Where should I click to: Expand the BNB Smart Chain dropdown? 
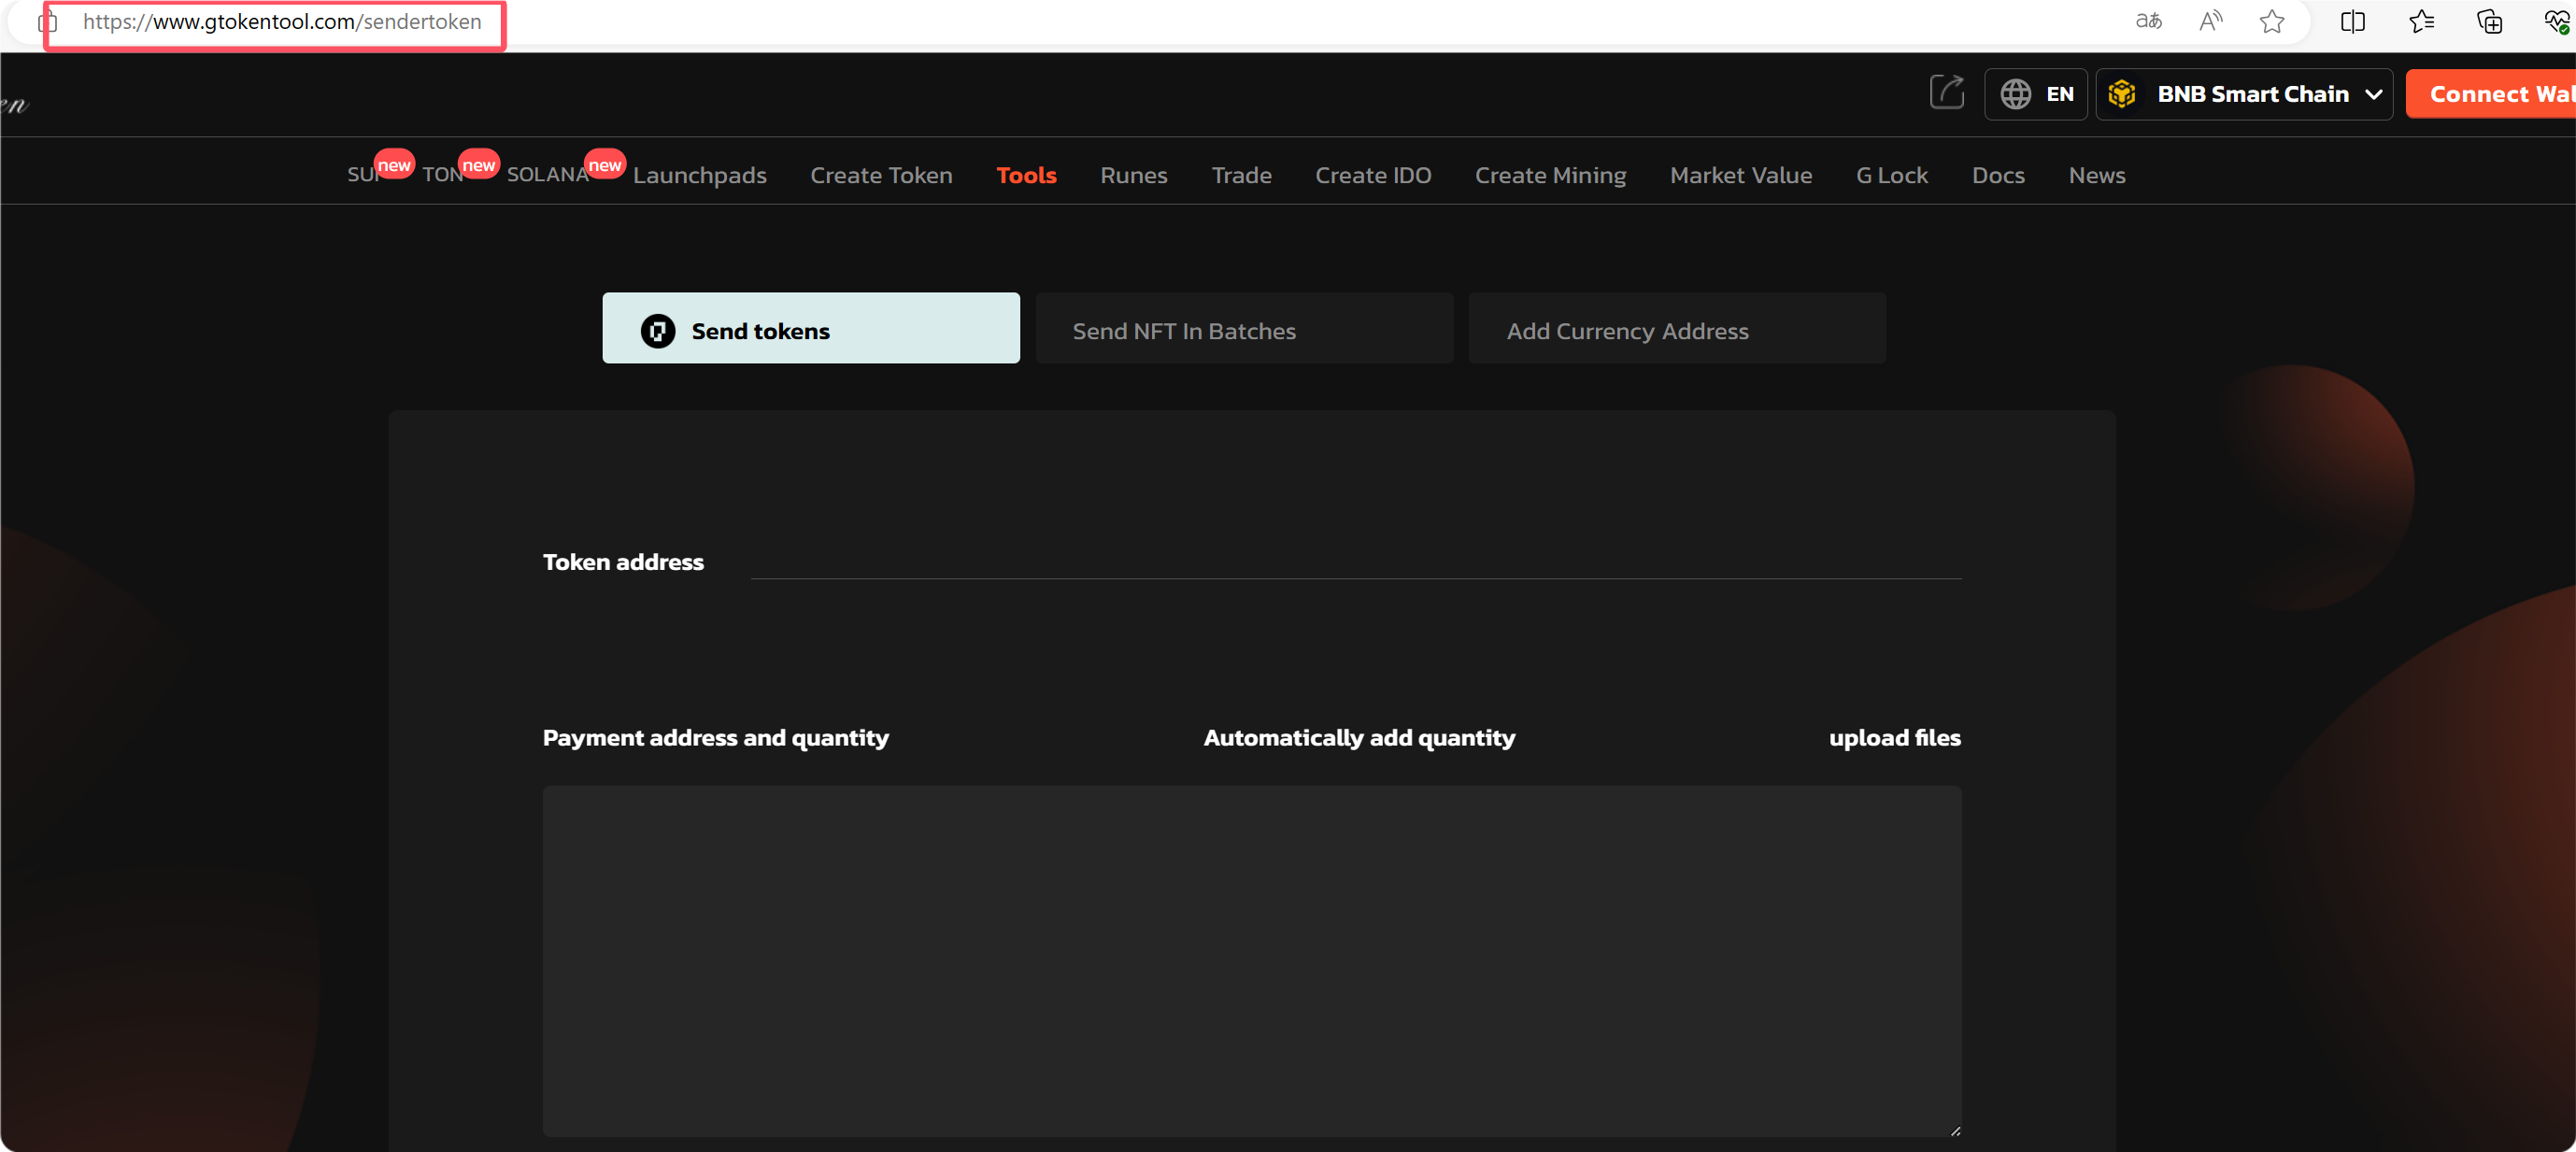[2243, 94]
